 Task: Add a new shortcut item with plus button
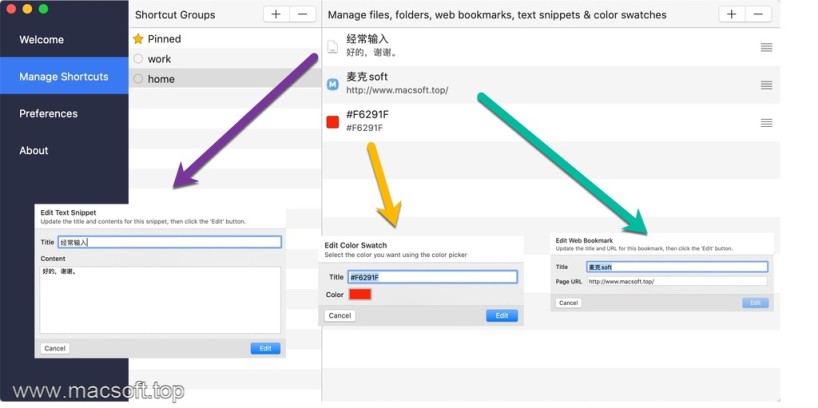tap(732, 14)
